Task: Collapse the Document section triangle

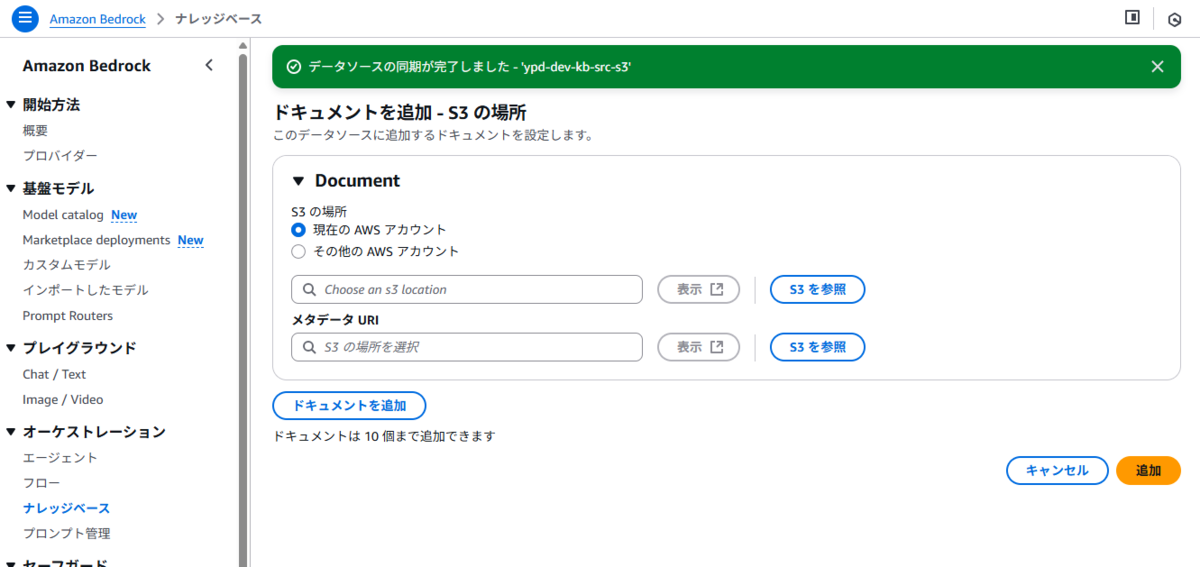Action: coord(297,181)
